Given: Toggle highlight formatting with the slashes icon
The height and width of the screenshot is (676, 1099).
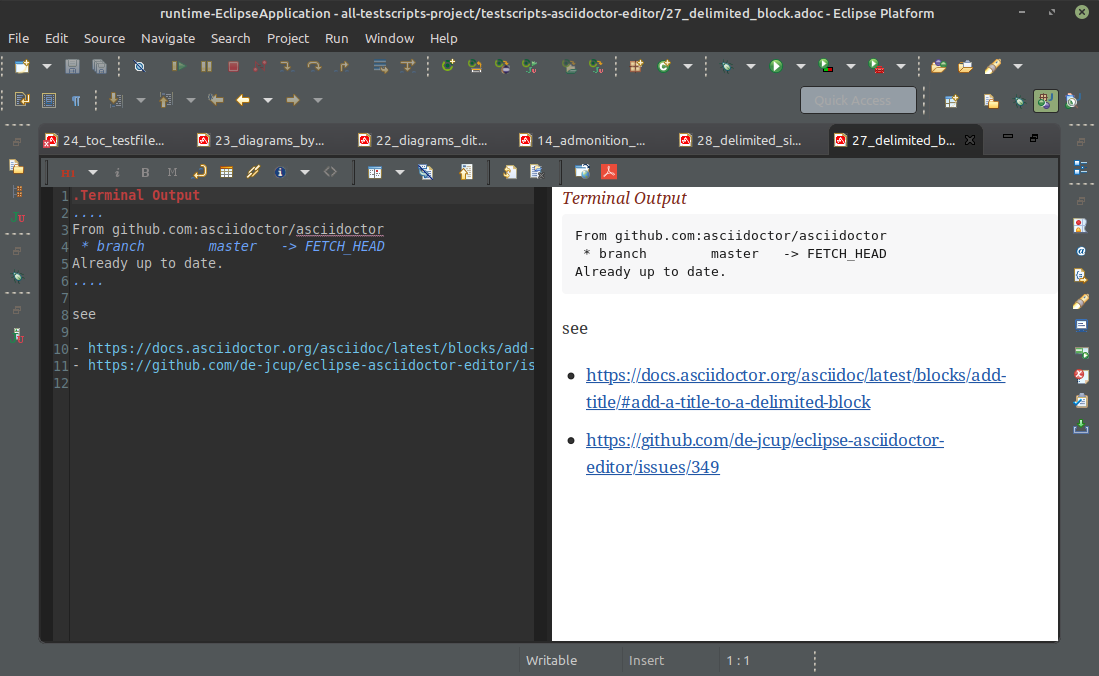Looking at the screenshot, I should click(x=252, y=172).
